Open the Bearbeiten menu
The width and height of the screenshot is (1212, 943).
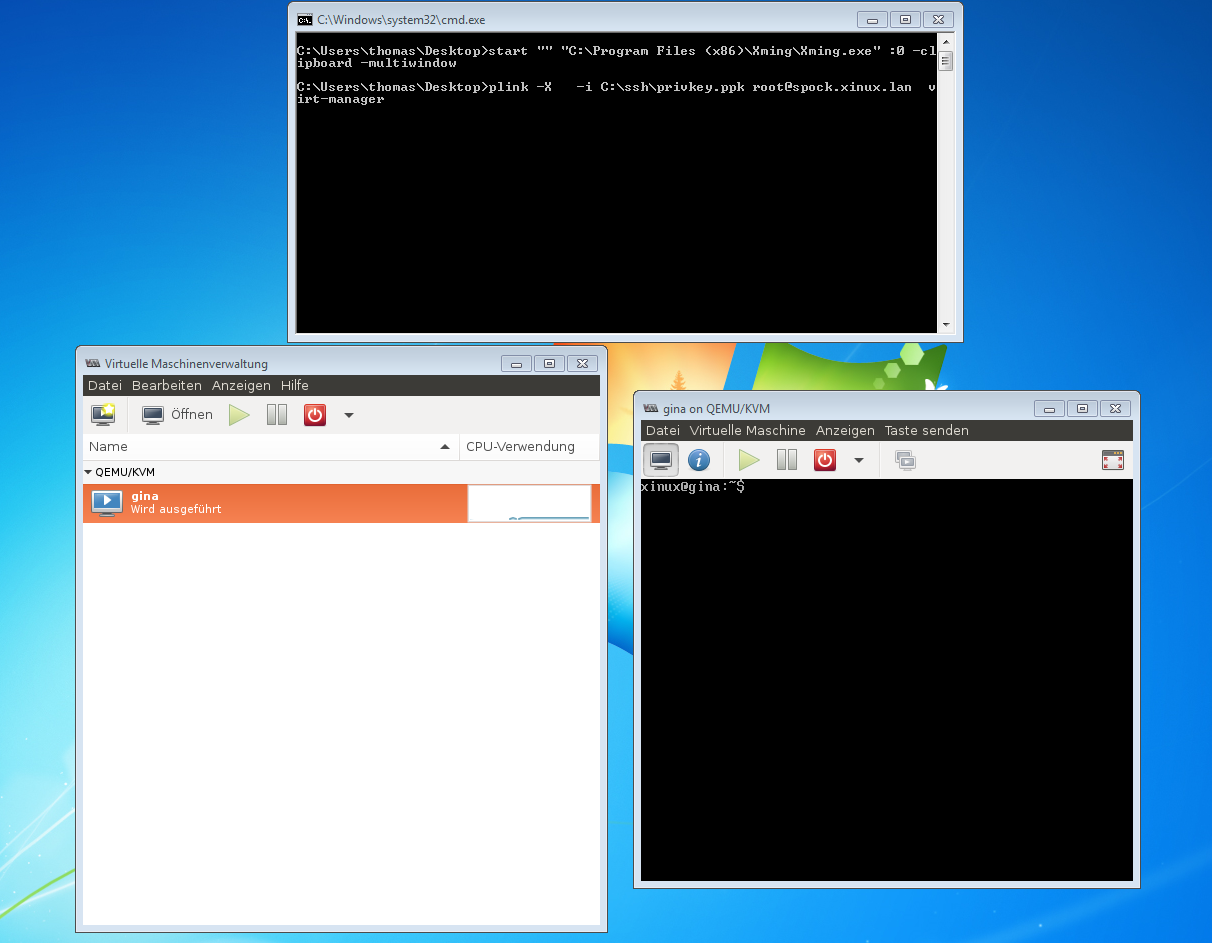coord(166,386)
